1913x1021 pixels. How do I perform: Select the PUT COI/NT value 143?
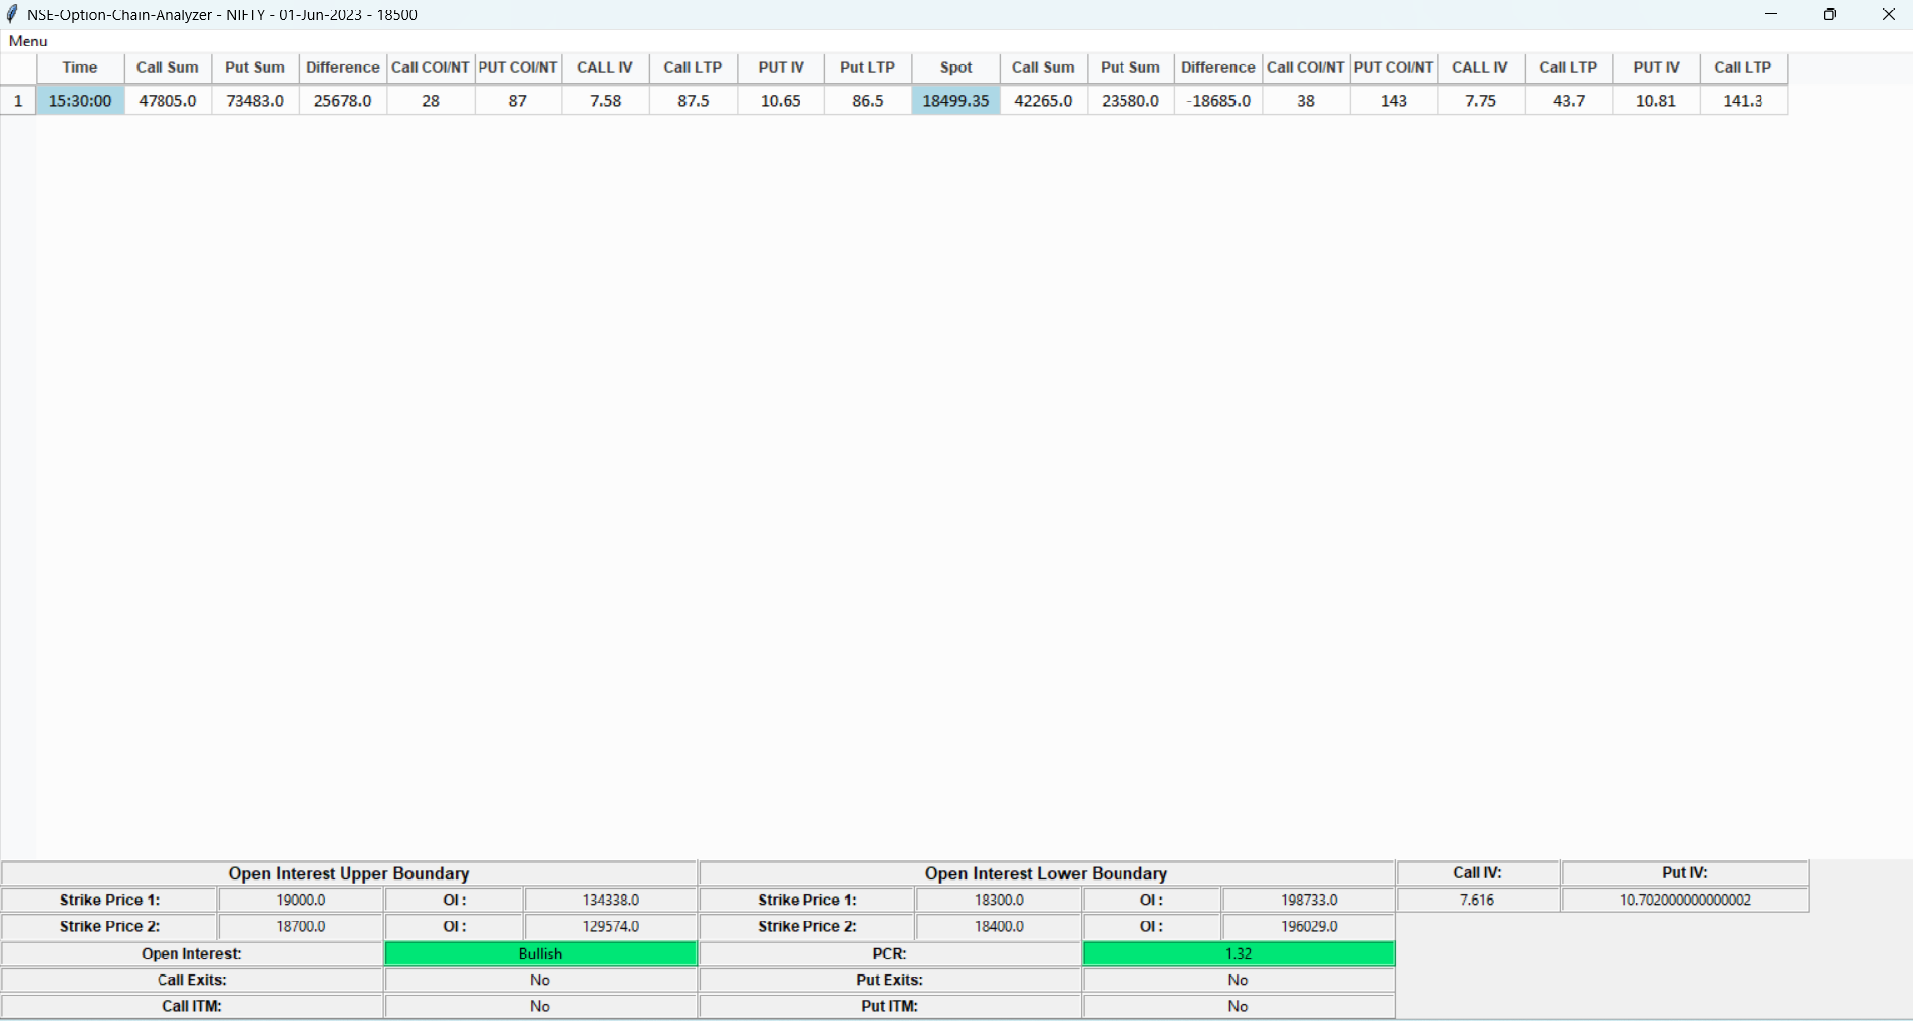tap(1393, 100)
